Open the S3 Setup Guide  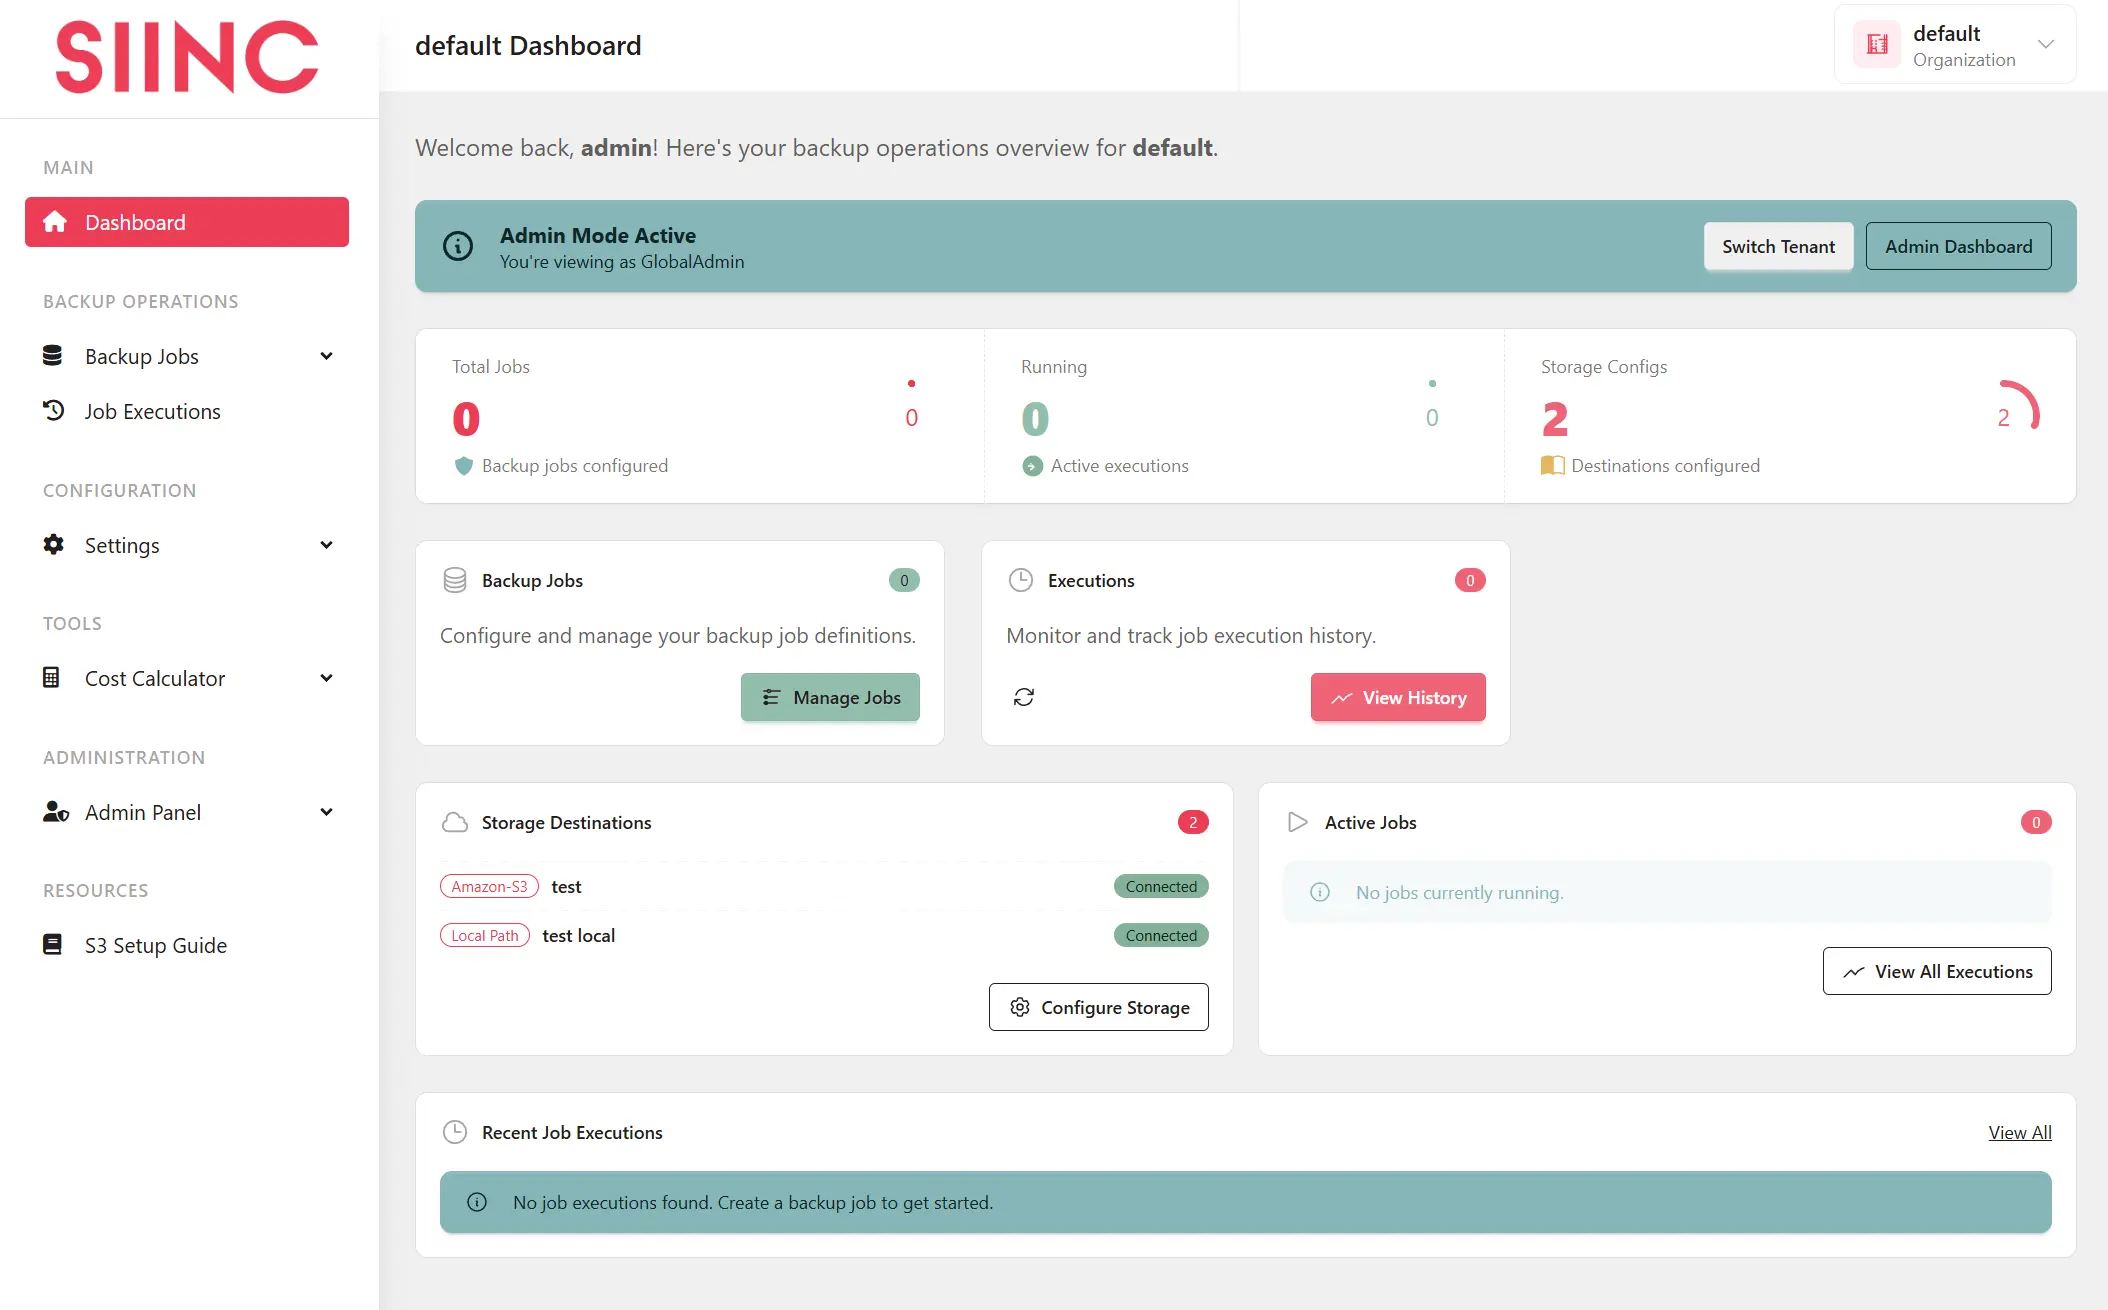(x=155, y=945)
